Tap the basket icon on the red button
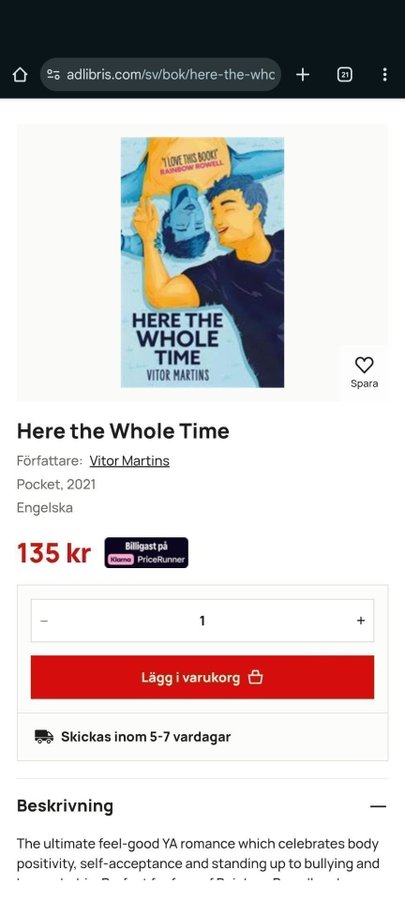 [255, 677]
